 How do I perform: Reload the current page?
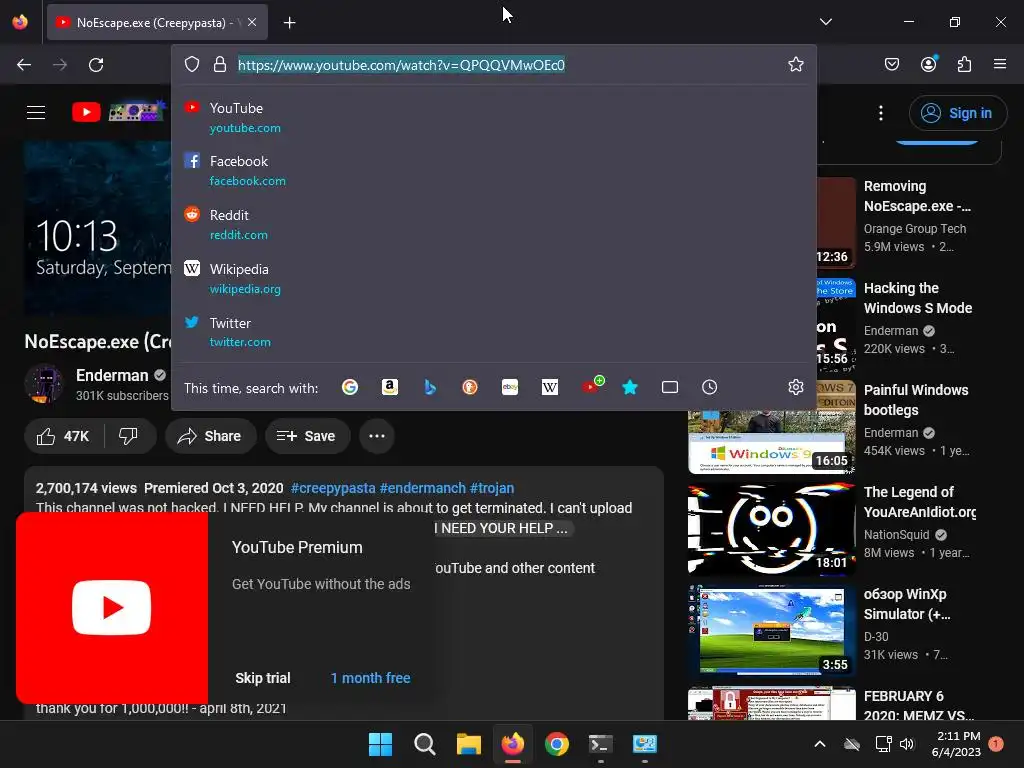coord(96,65)
